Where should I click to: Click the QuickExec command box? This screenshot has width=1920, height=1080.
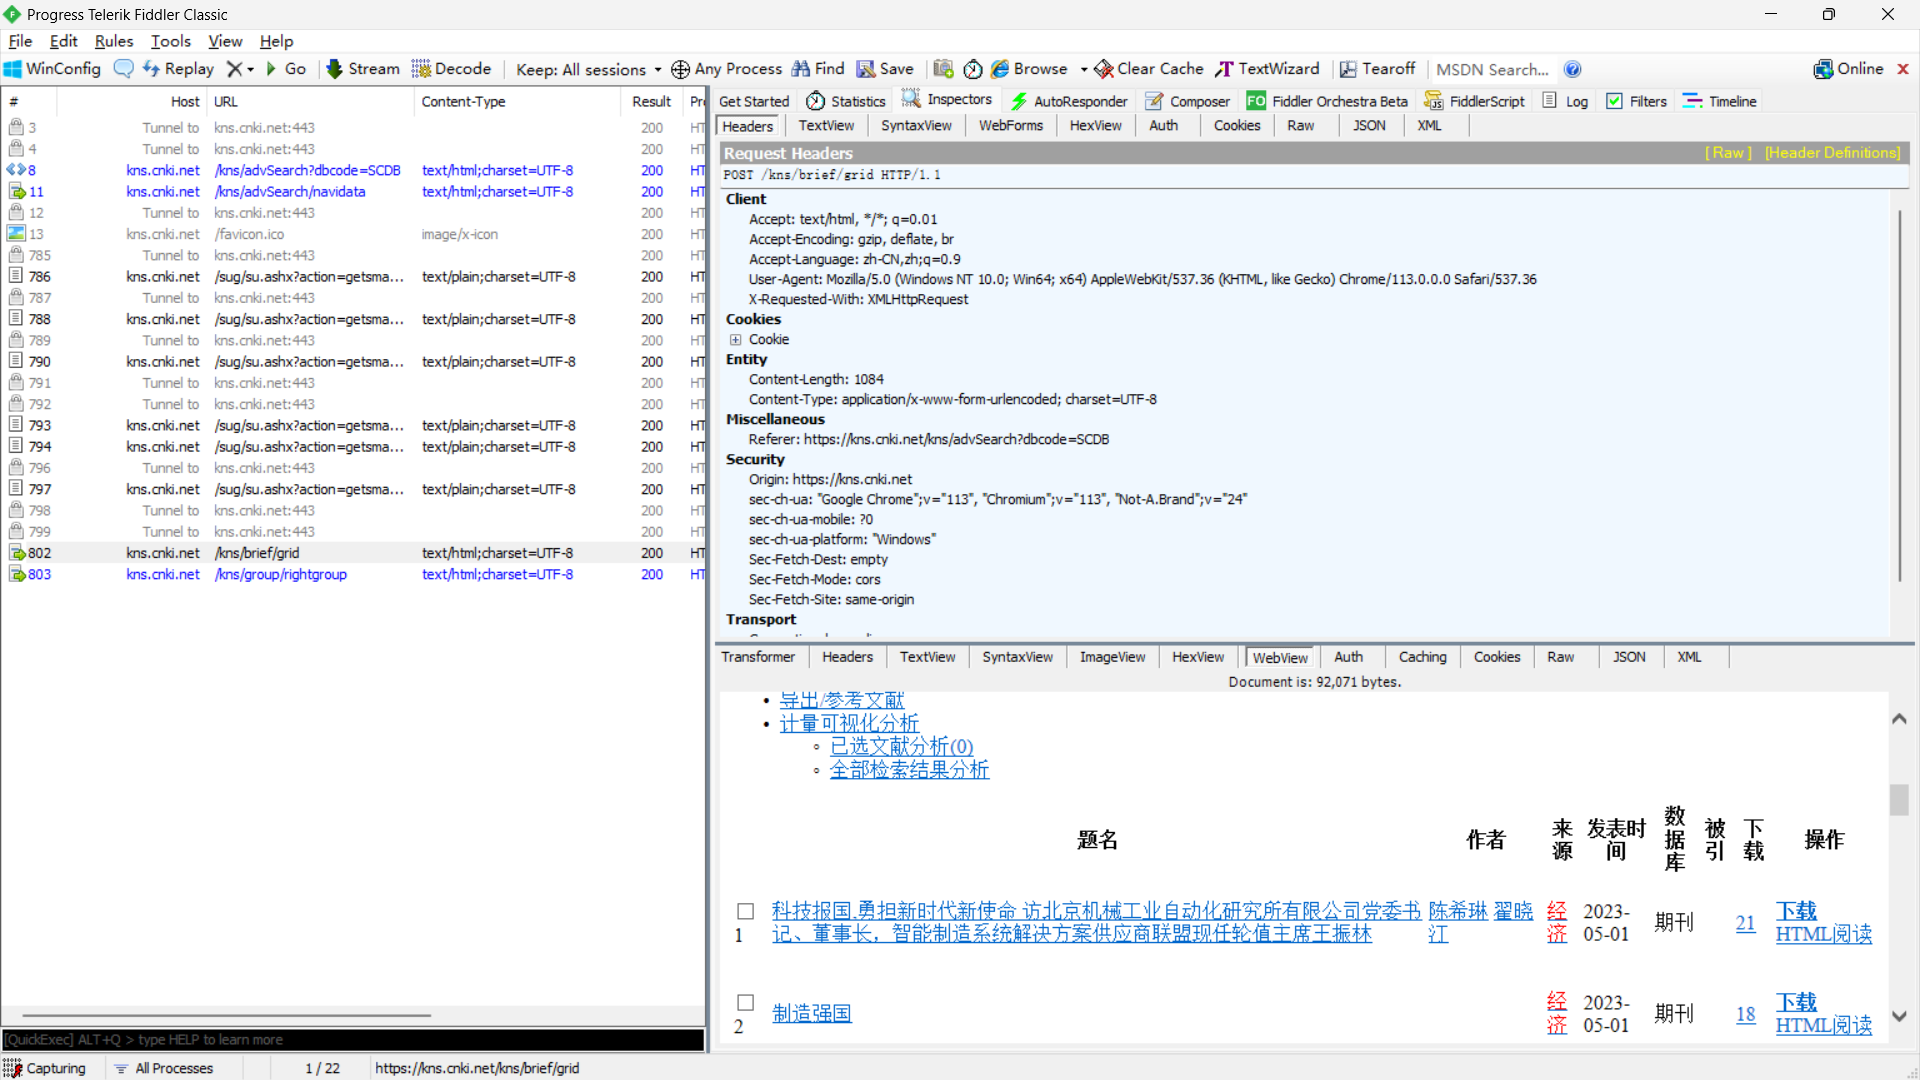click(354, 1040)
